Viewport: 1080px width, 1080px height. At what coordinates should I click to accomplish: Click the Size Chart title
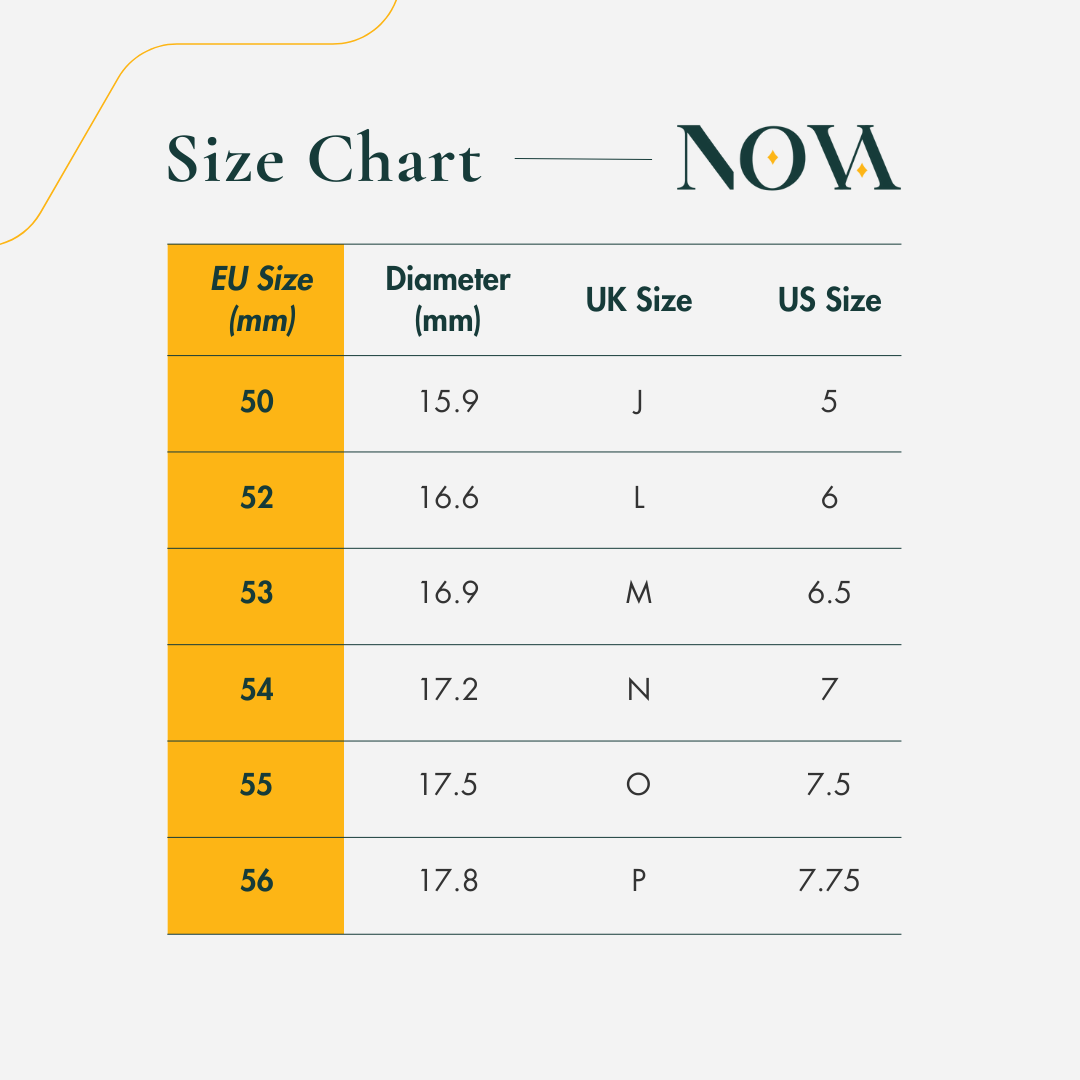[324, 158]
